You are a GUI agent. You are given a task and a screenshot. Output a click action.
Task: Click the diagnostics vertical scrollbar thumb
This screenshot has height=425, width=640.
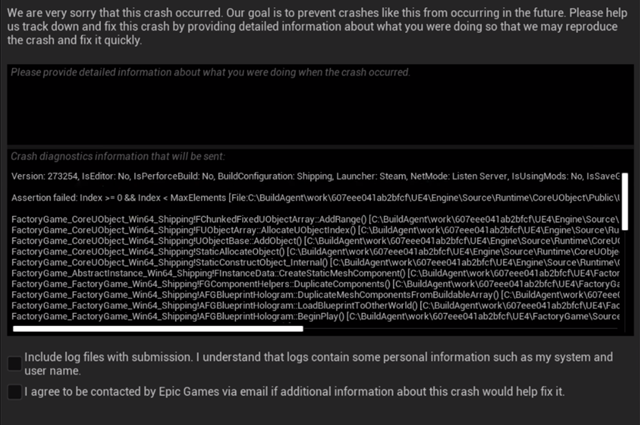tap(624, 201)
